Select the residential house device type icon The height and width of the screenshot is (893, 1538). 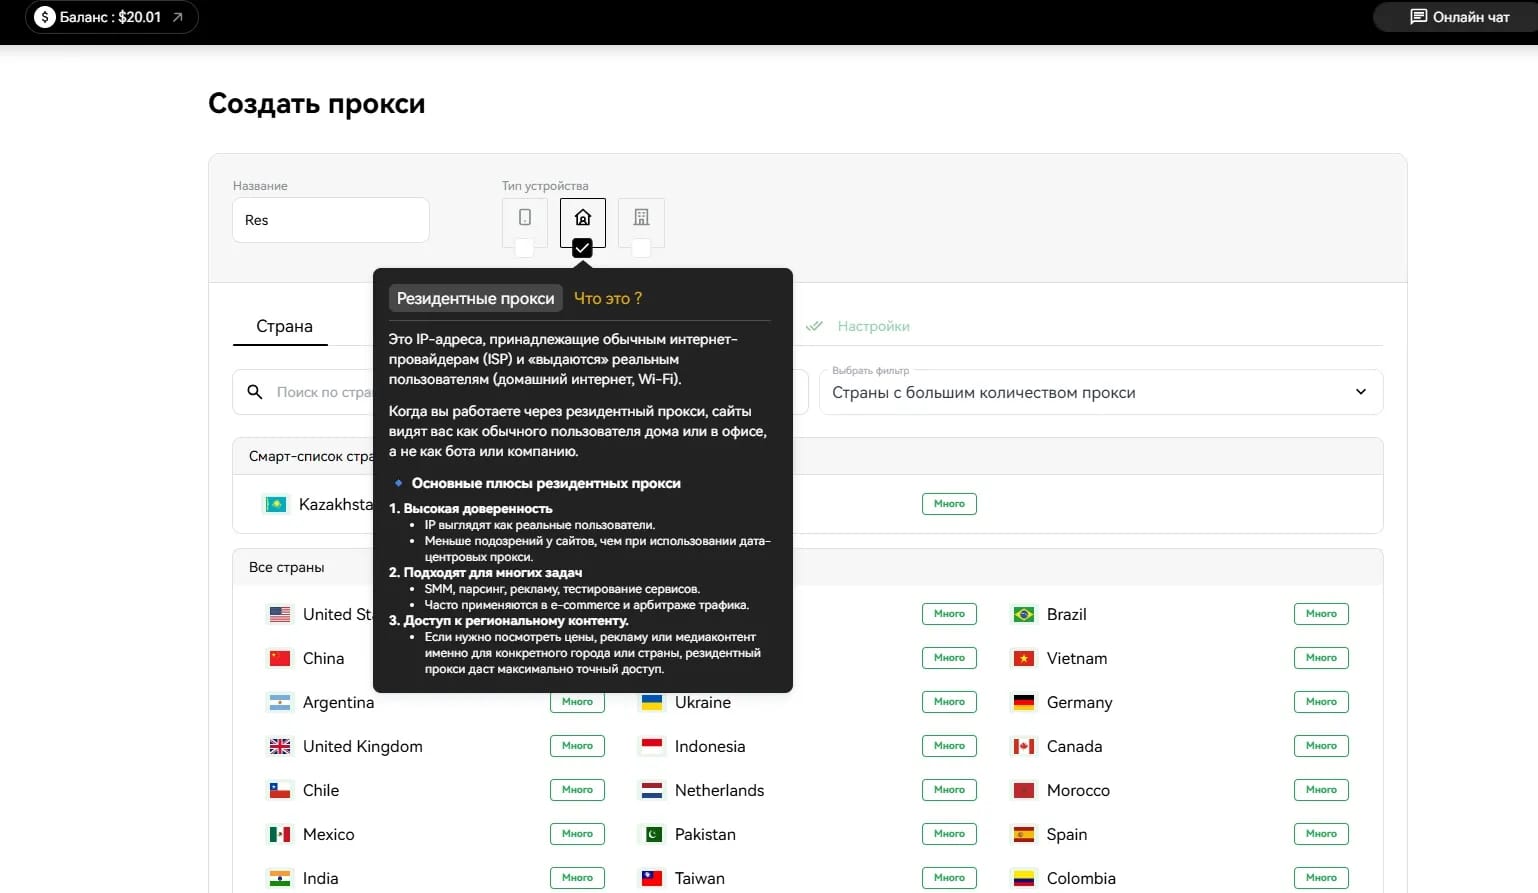point(583,218)
